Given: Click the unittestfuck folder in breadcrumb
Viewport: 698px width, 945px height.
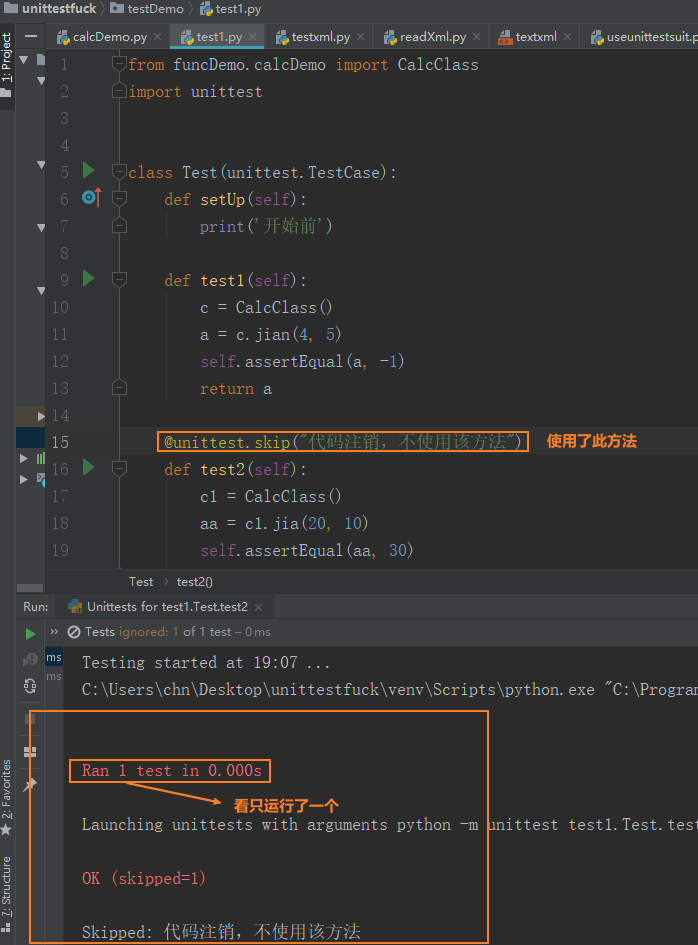Looking at the screenshot, I should click(51, 8).
